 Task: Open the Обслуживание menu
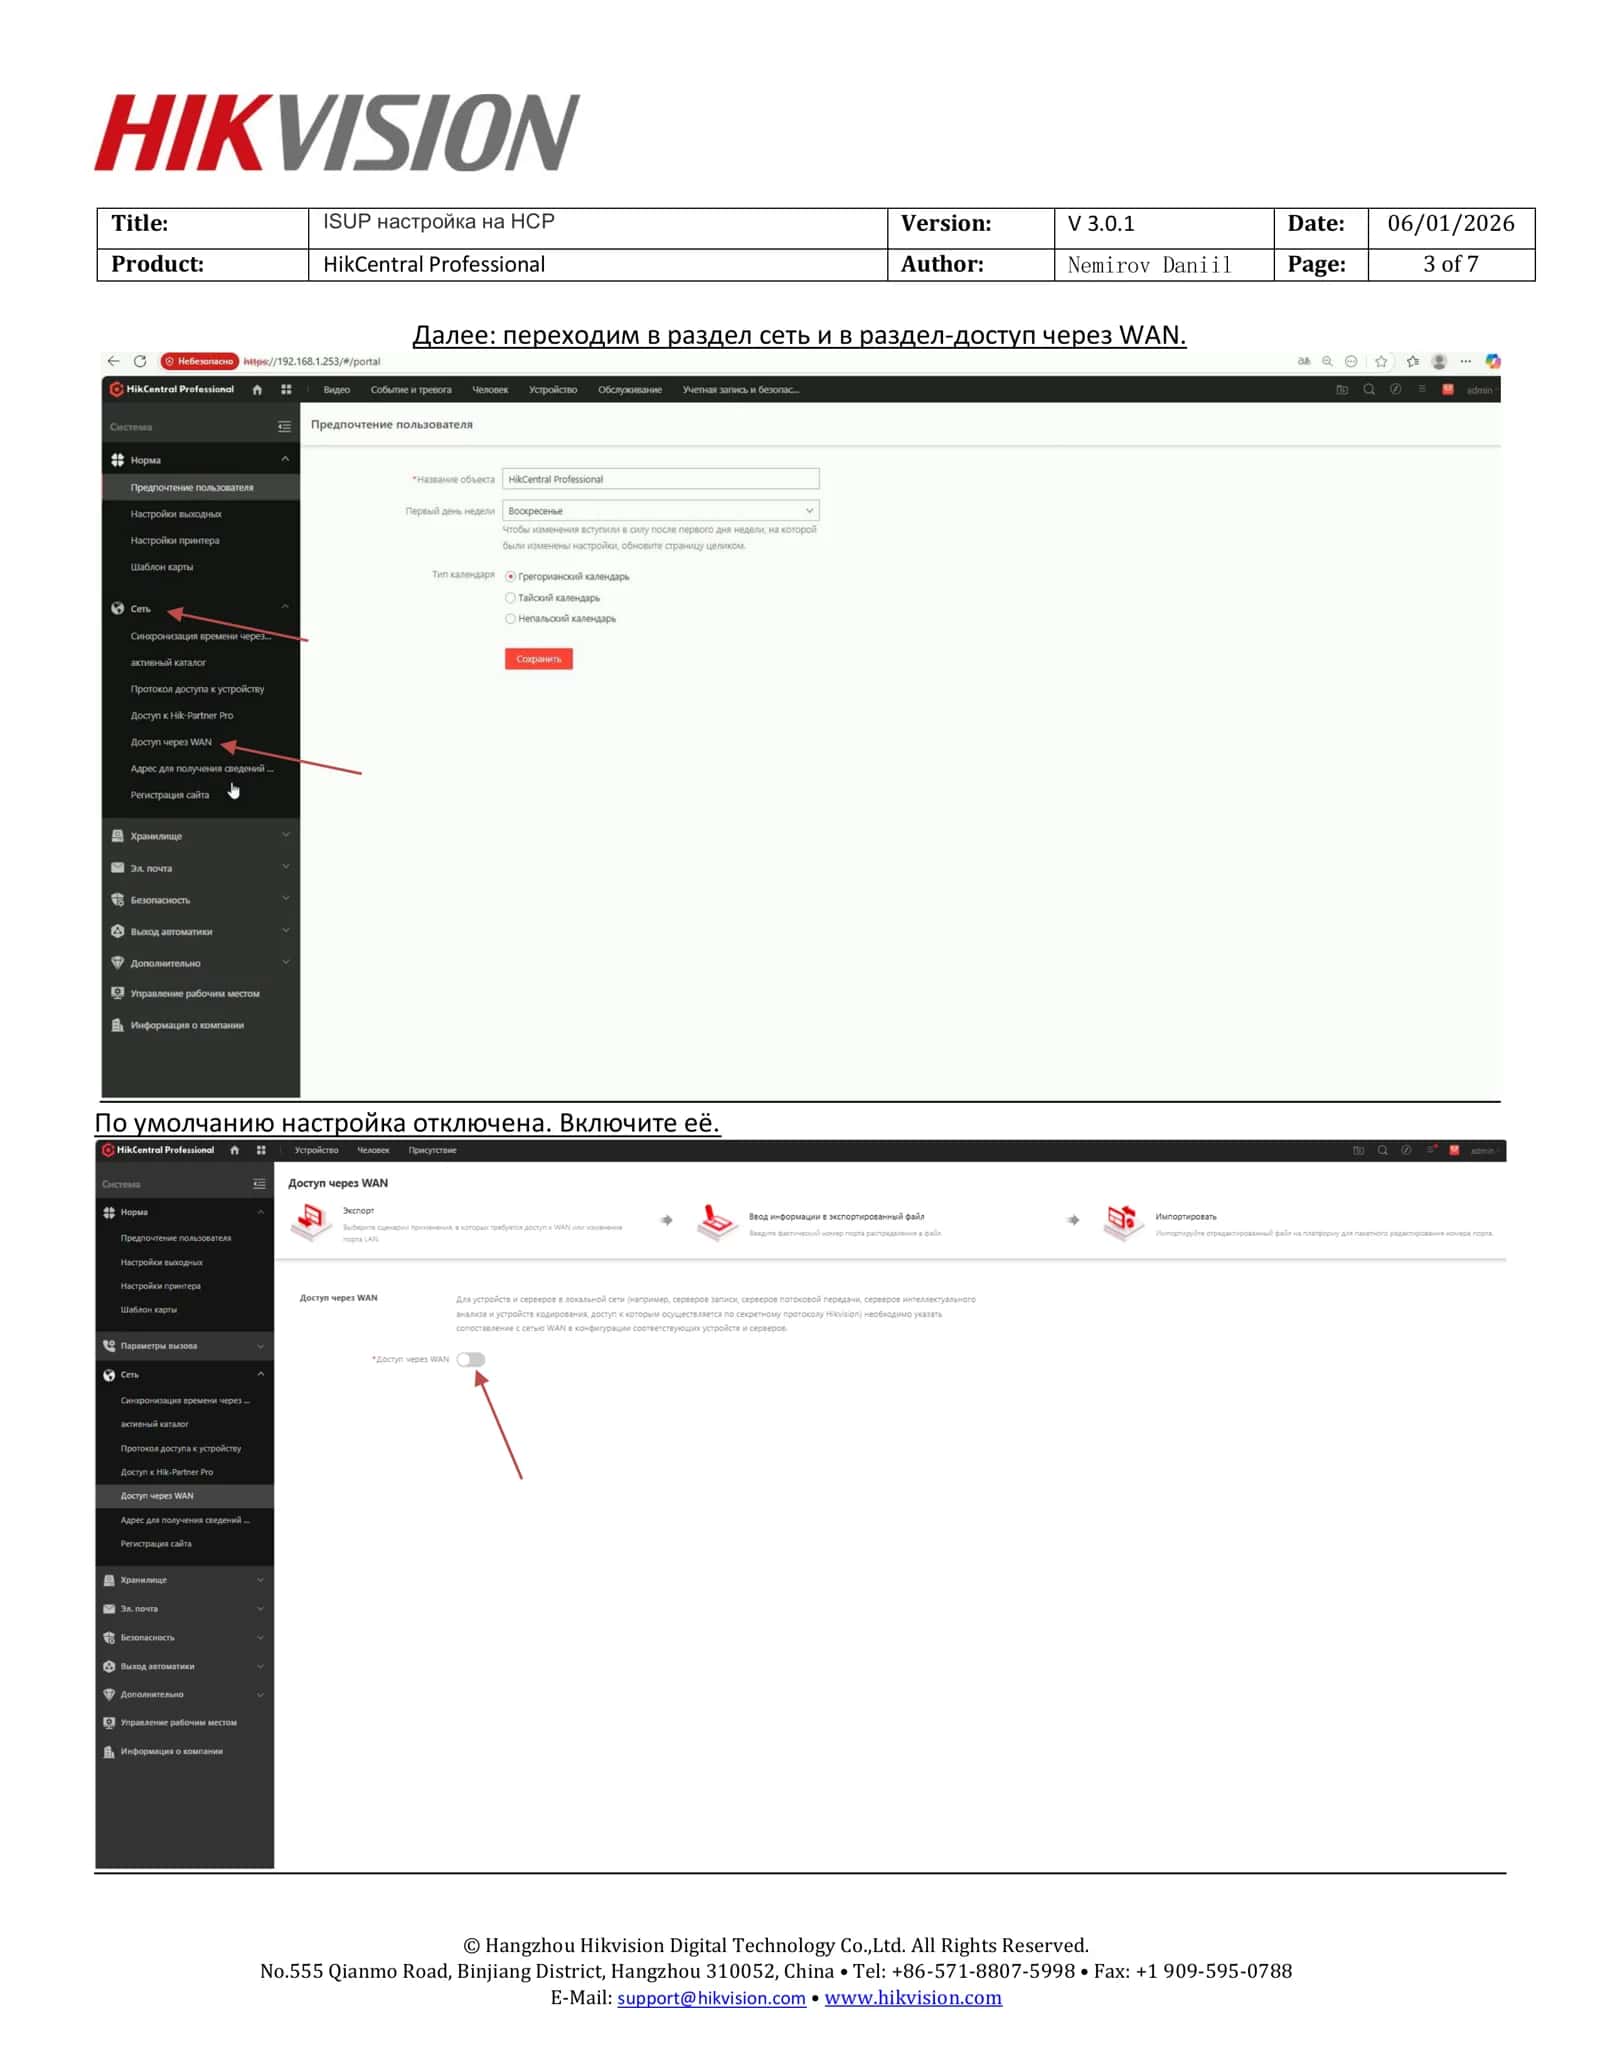tap(630, 390)
